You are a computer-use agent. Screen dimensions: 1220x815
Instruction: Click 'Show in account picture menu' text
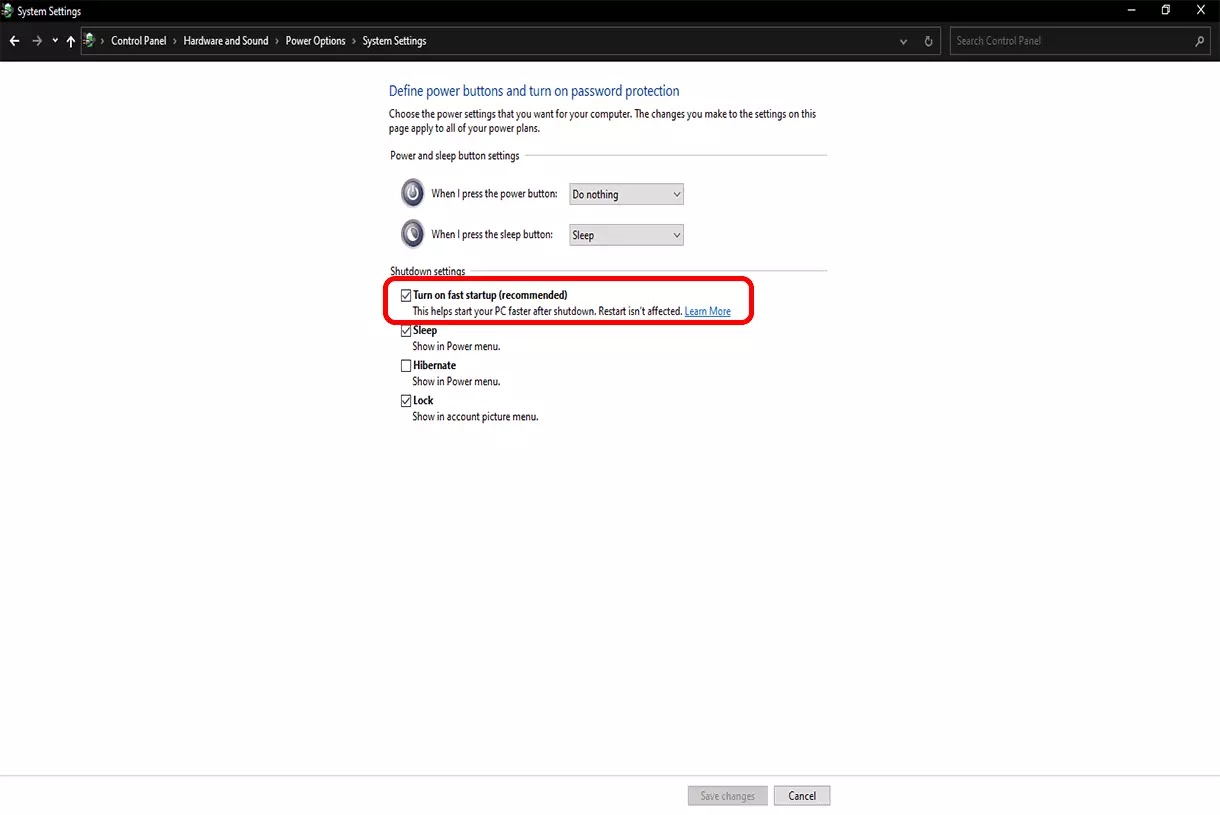tap(475, 417)
